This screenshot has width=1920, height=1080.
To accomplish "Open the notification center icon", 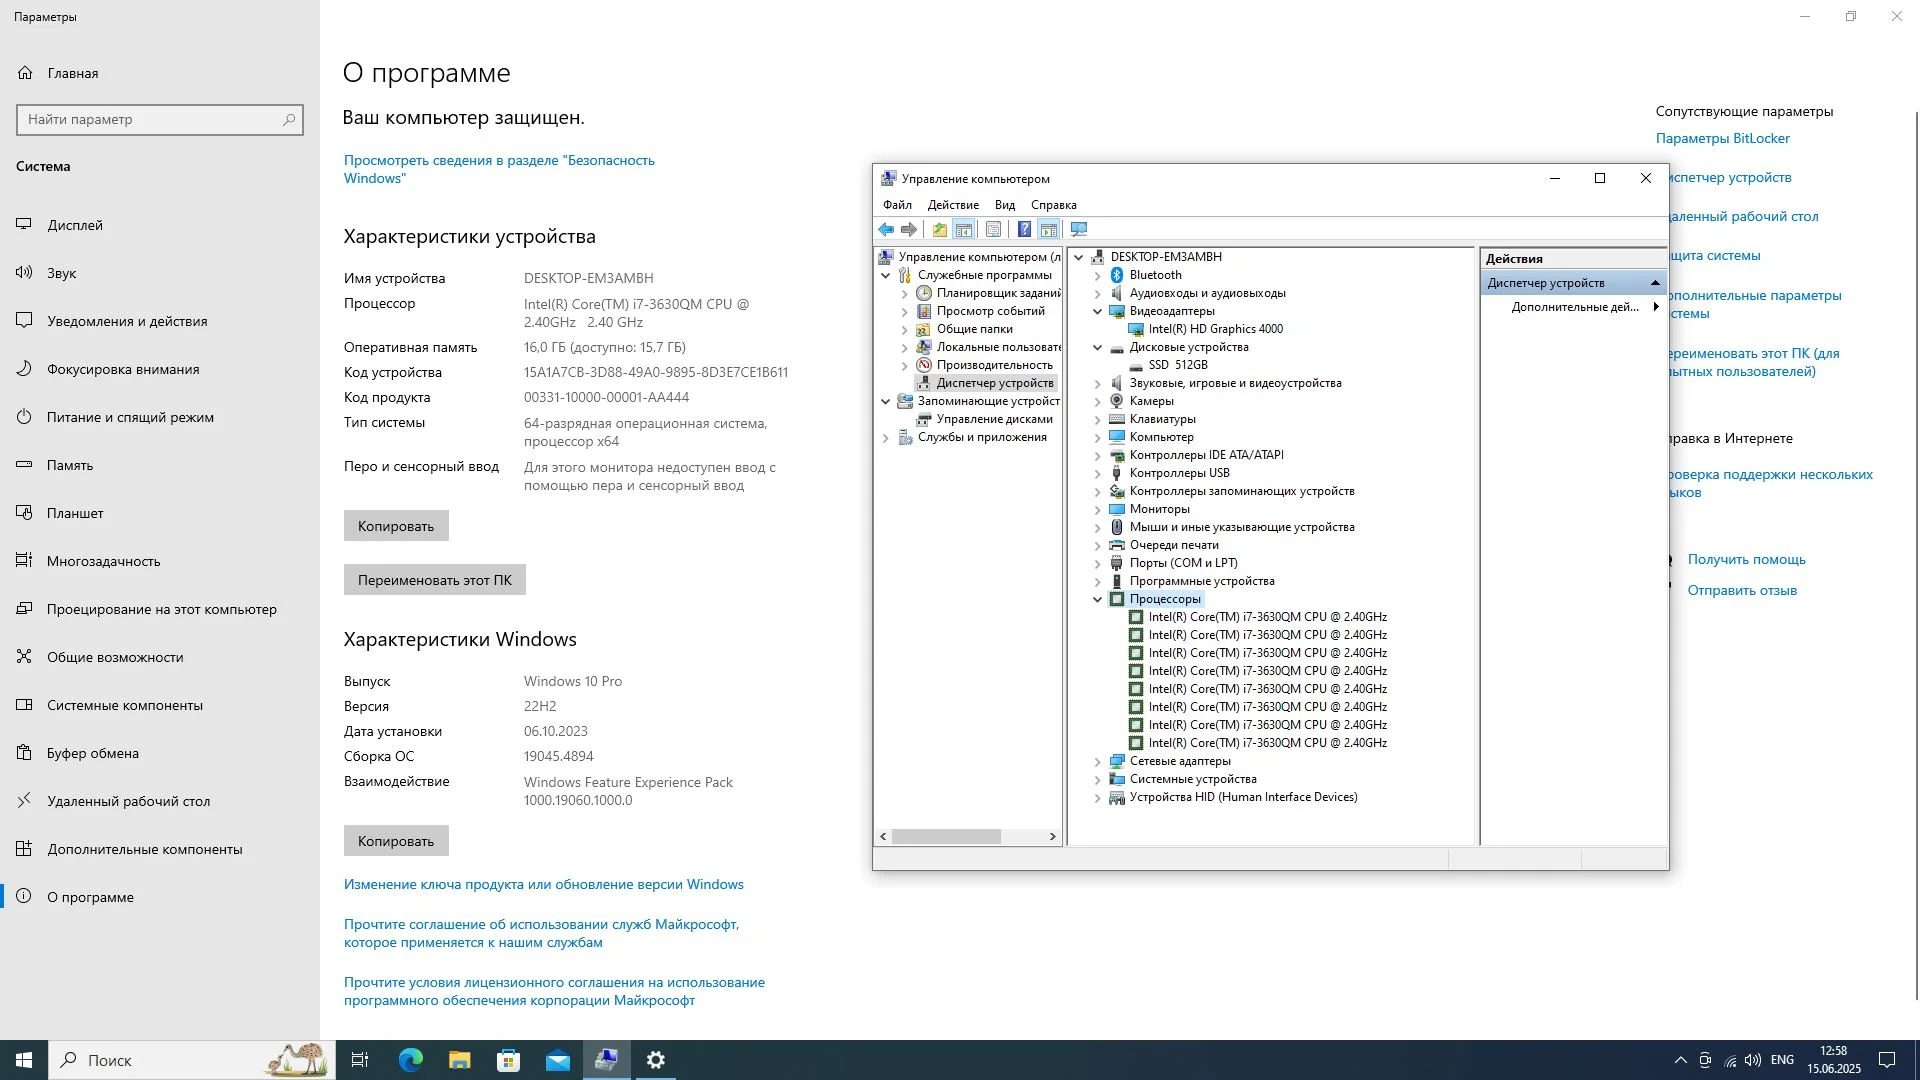I will [1887, 1060].
